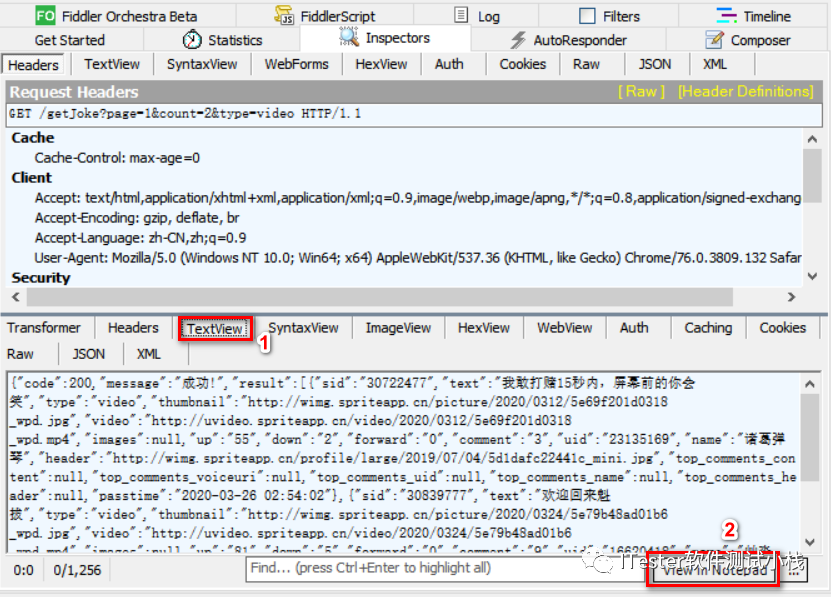Select response Caching tab

(x=708, y=328)
